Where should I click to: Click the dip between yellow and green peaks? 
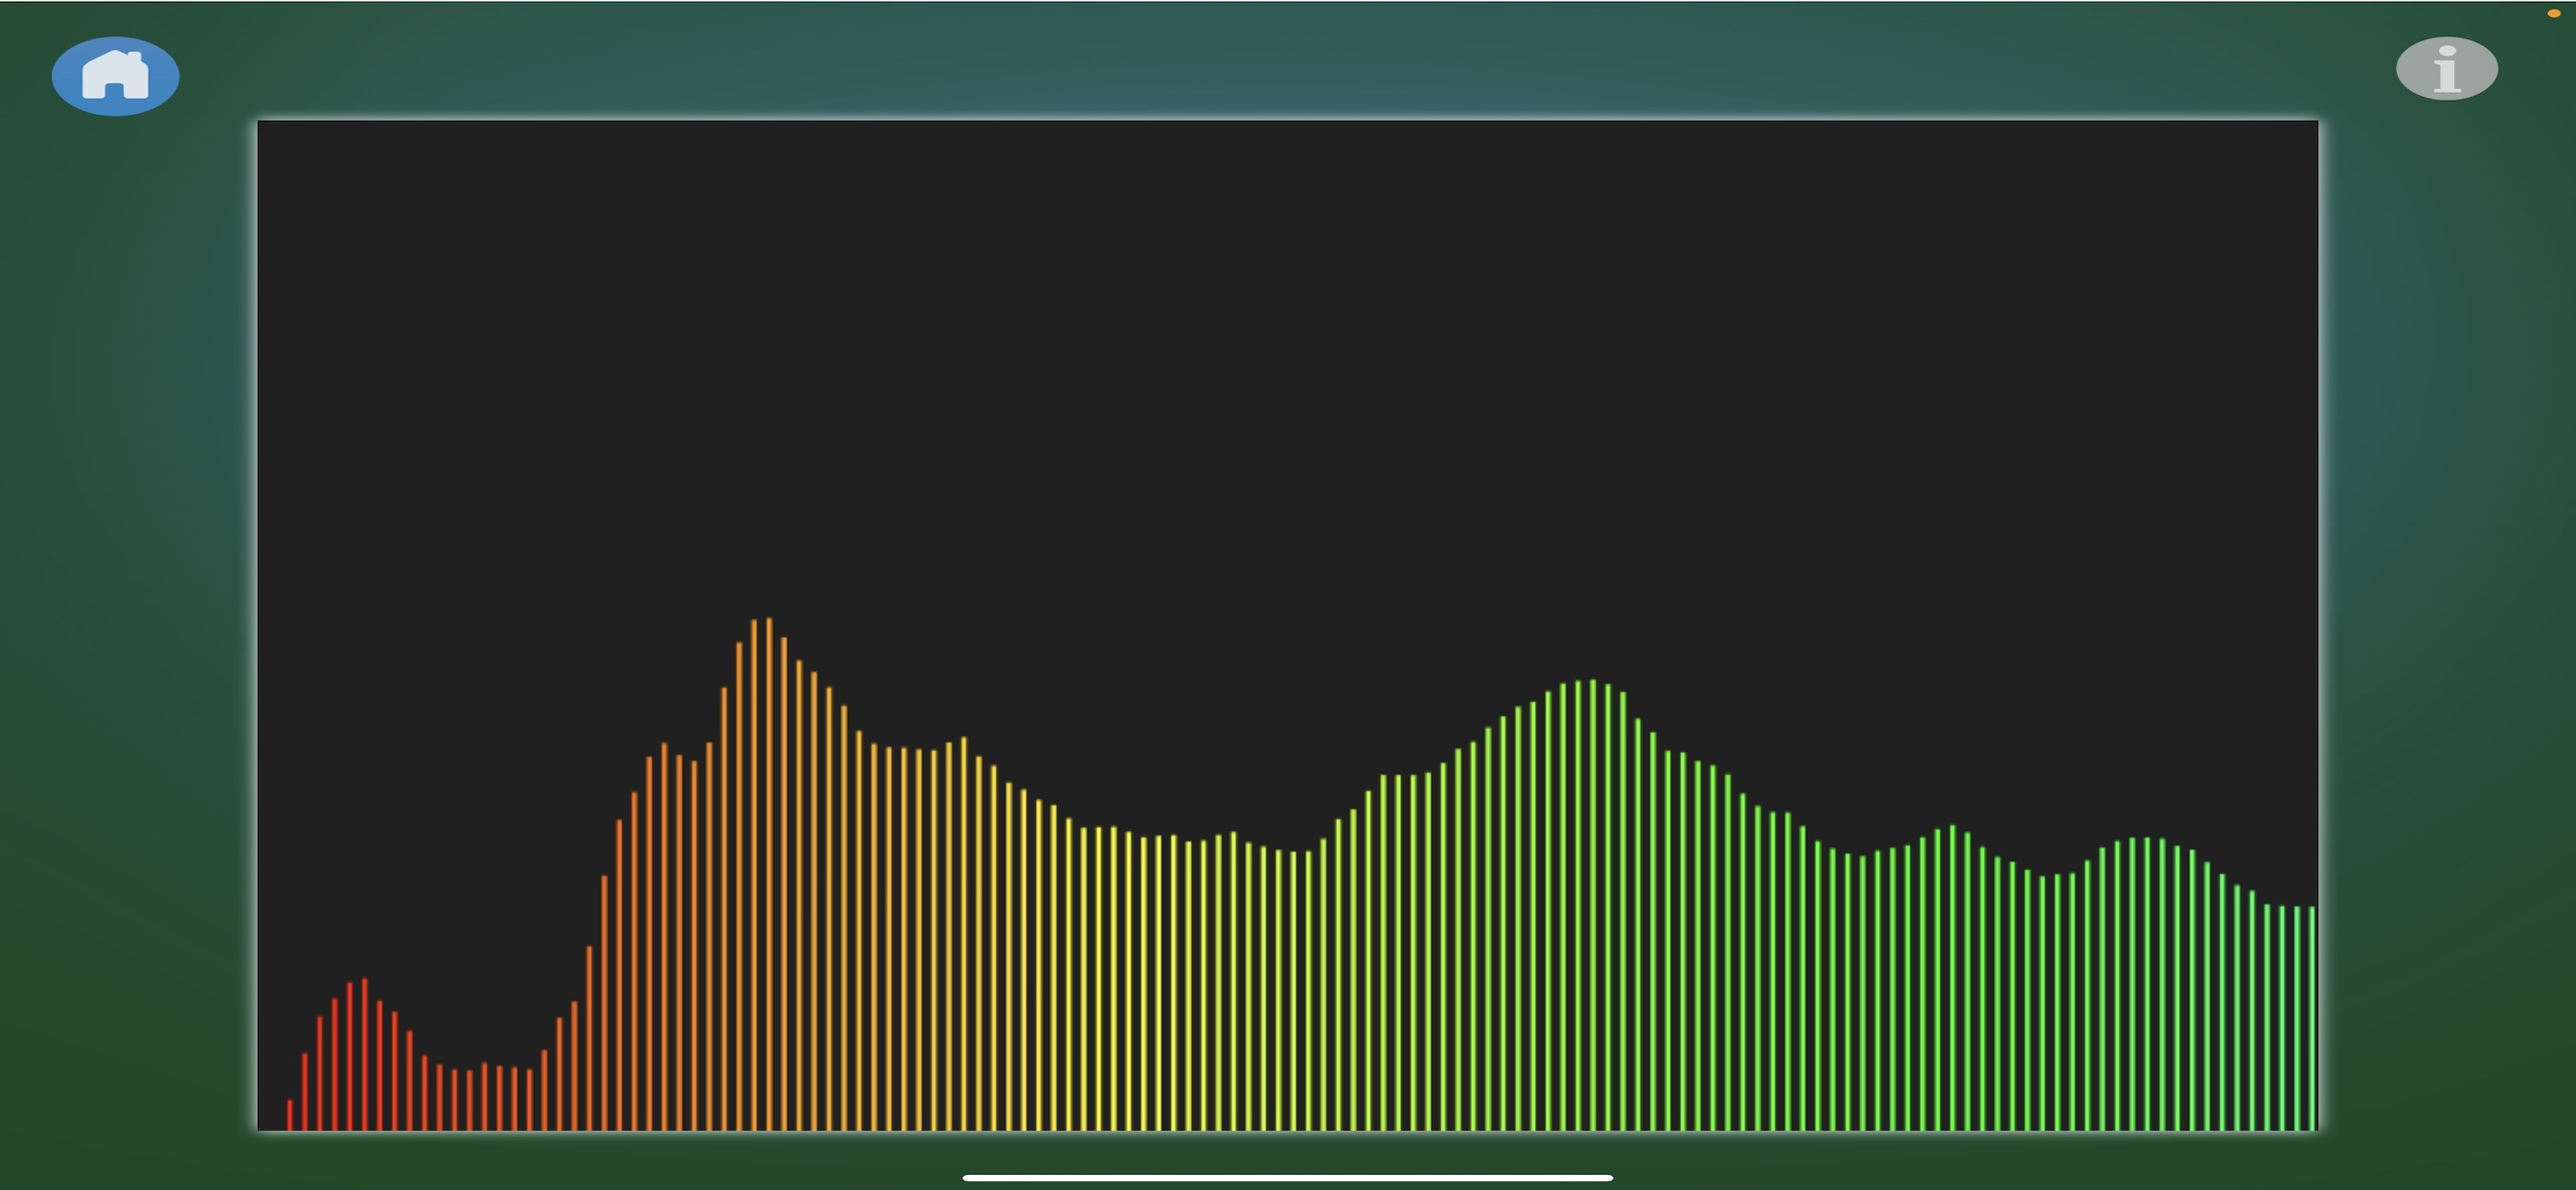point(1292,990)
